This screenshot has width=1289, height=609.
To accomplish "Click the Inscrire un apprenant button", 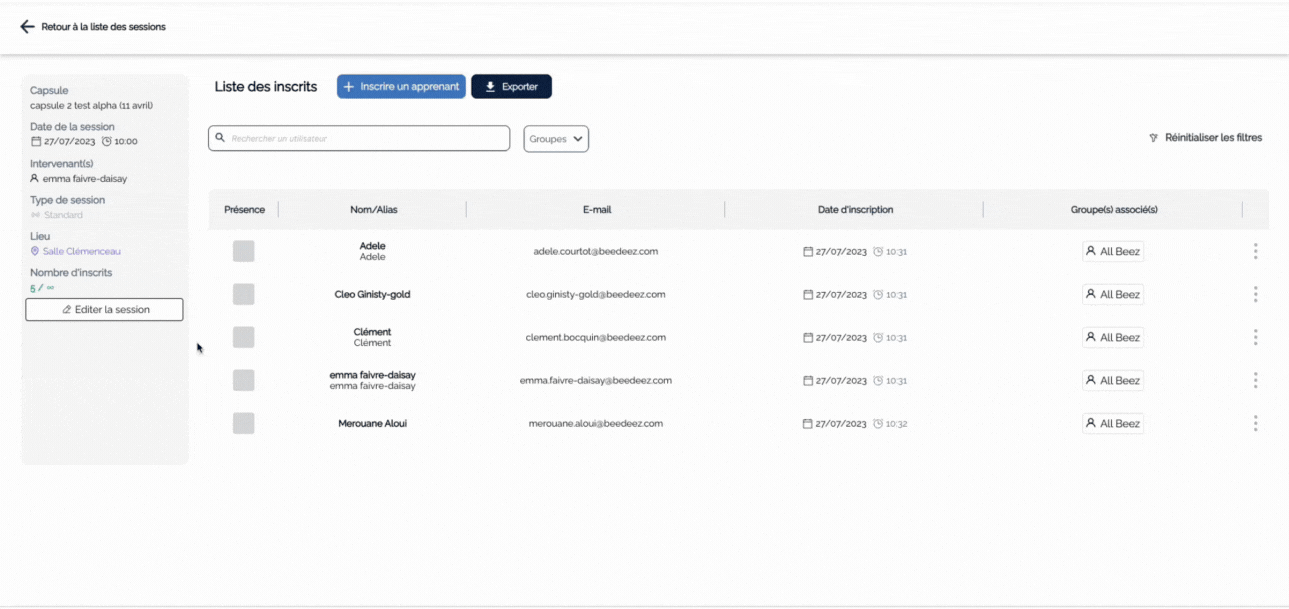I will pos(401,87).
